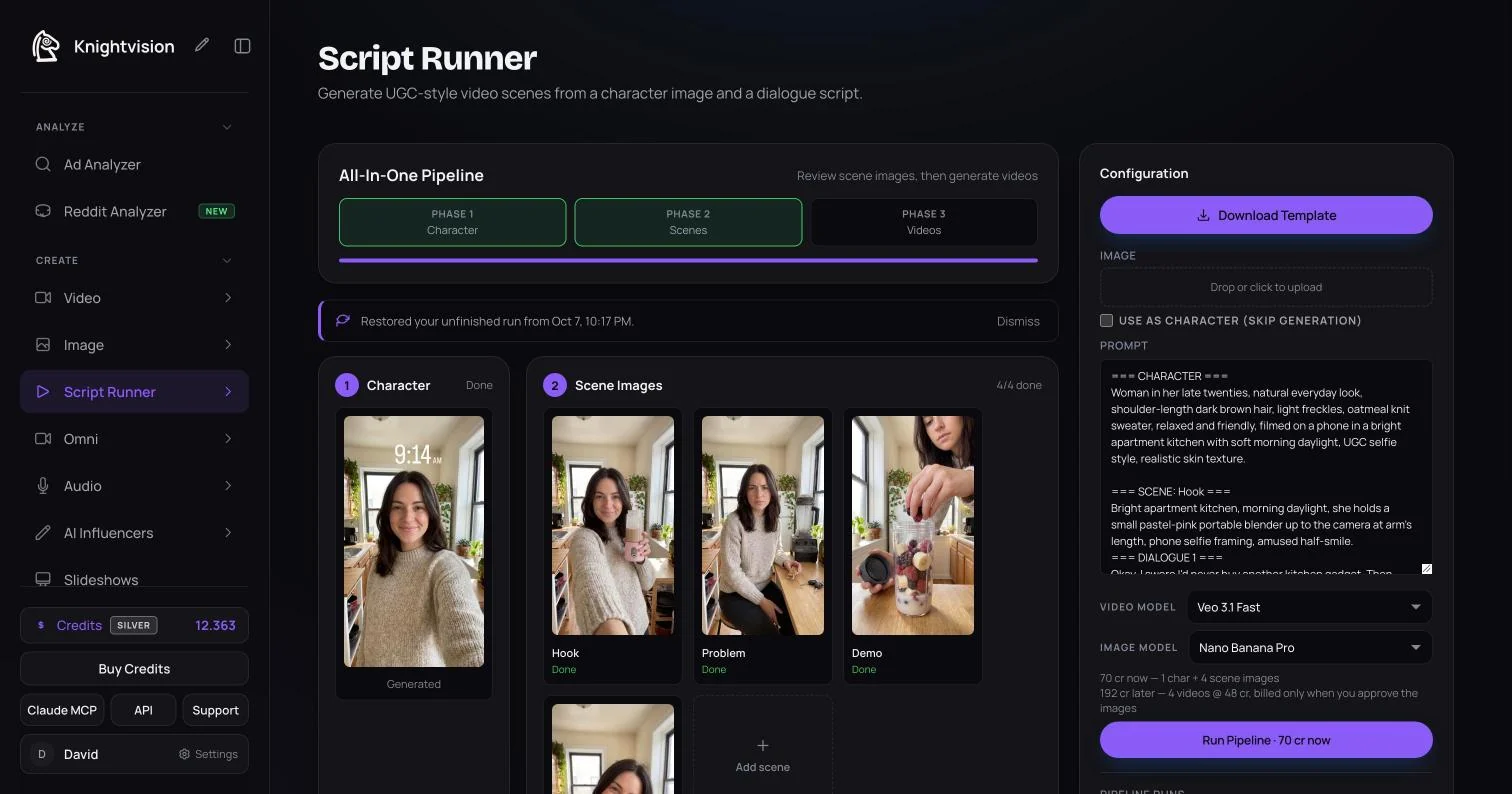Click the Knightvision knight logo icon
The height and width of the screenshot is (794, 1512).
(46, 46)
